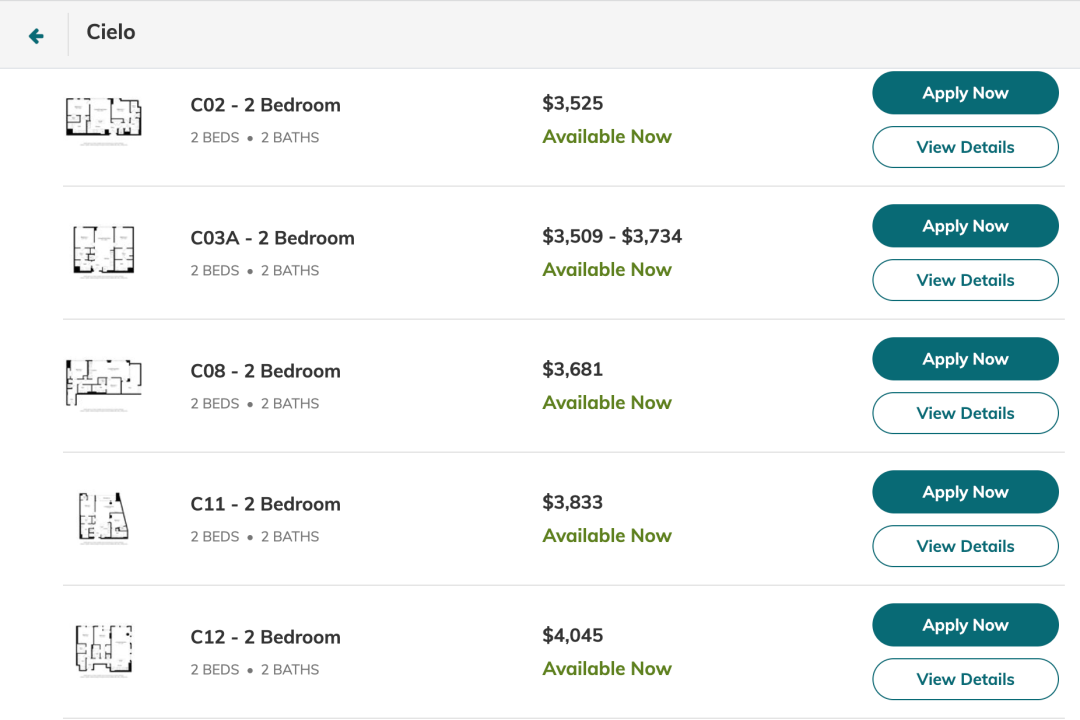Open the C08 floor plan thumbnail
This screenshot has width=1080, height=720.
(103, 384)
